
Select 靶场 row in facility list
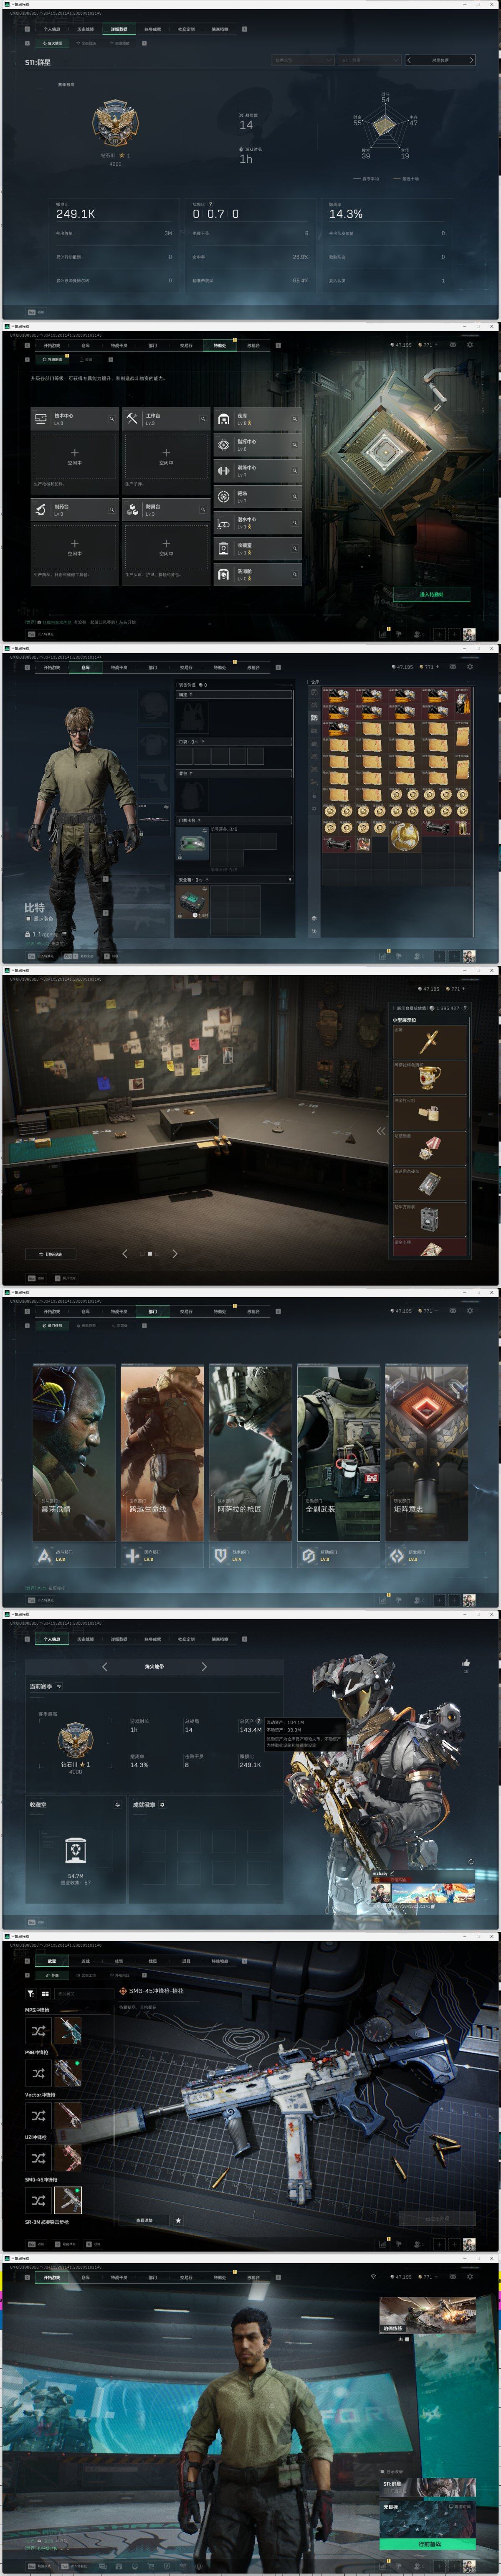(257, 496)
